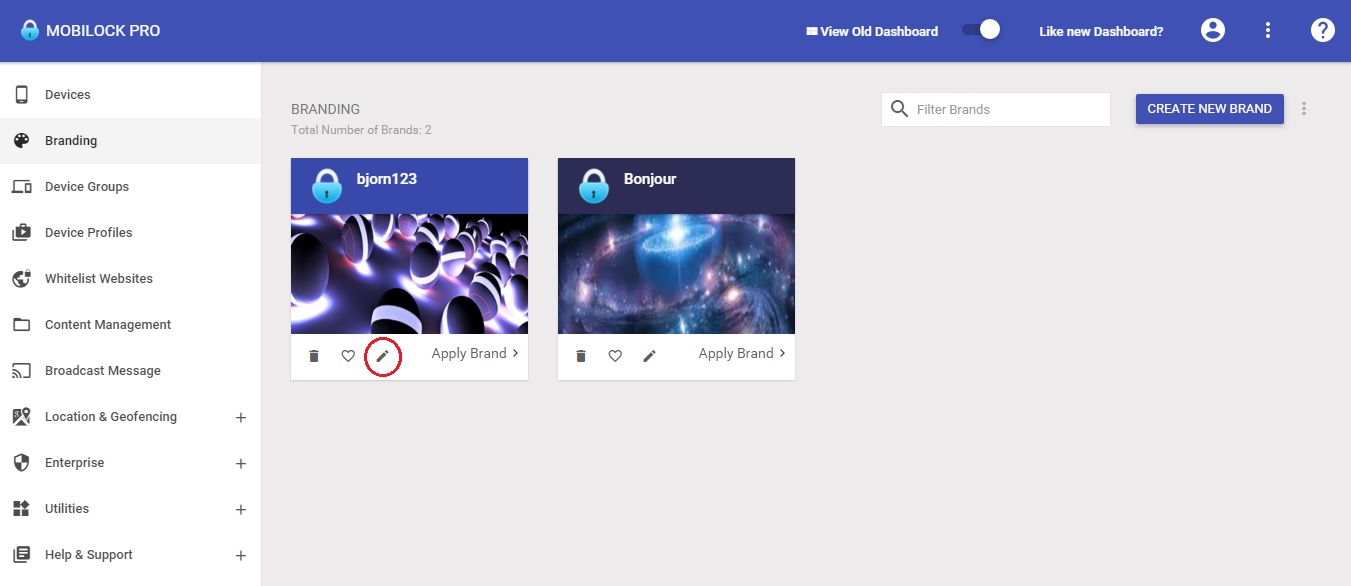1351x586 pixels.
Task: Click the Branding palette icon
Action: [x=21, y=141]
